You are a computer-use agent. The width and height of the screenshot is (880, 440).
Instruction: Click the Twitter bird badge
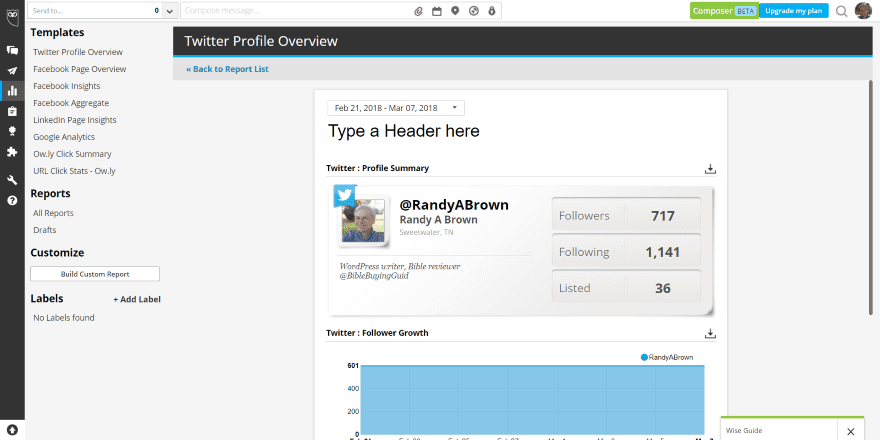tap(345, 196)
